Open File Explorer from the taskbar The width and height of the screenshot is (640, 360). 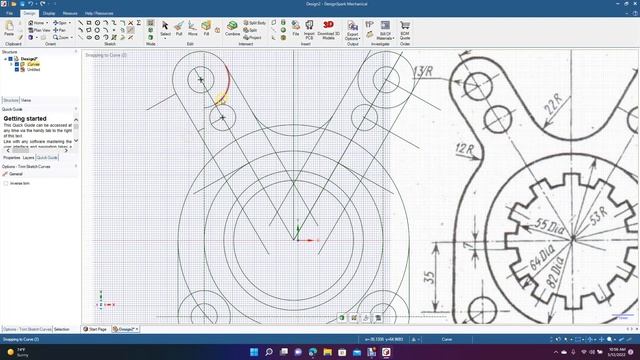click(327, 352)
